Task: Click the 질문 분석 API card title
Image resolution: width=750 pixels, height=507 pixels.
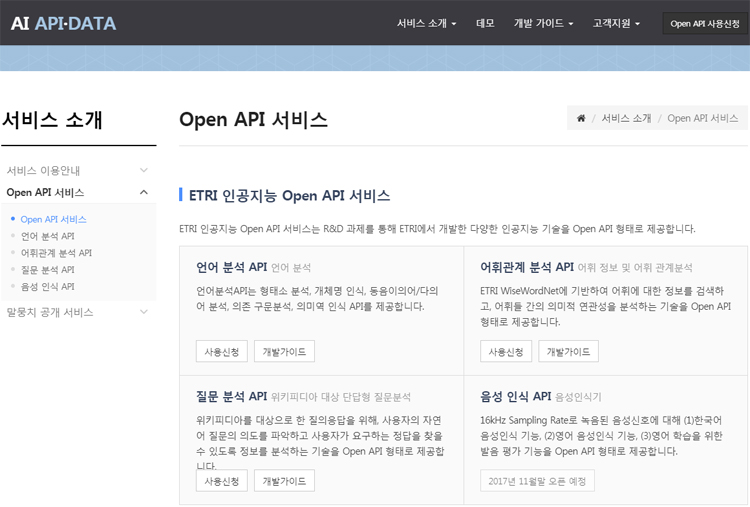Action: pos(232,396)
